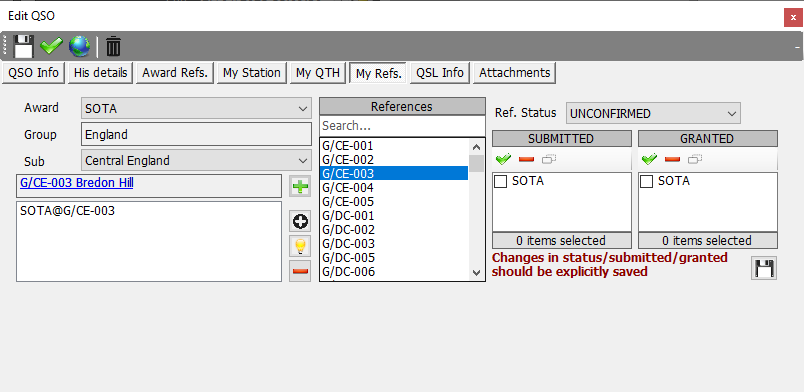804x392 pixels.
Task: Select the highlighted reference G/CE-003
Action: [x=394, y=173]
